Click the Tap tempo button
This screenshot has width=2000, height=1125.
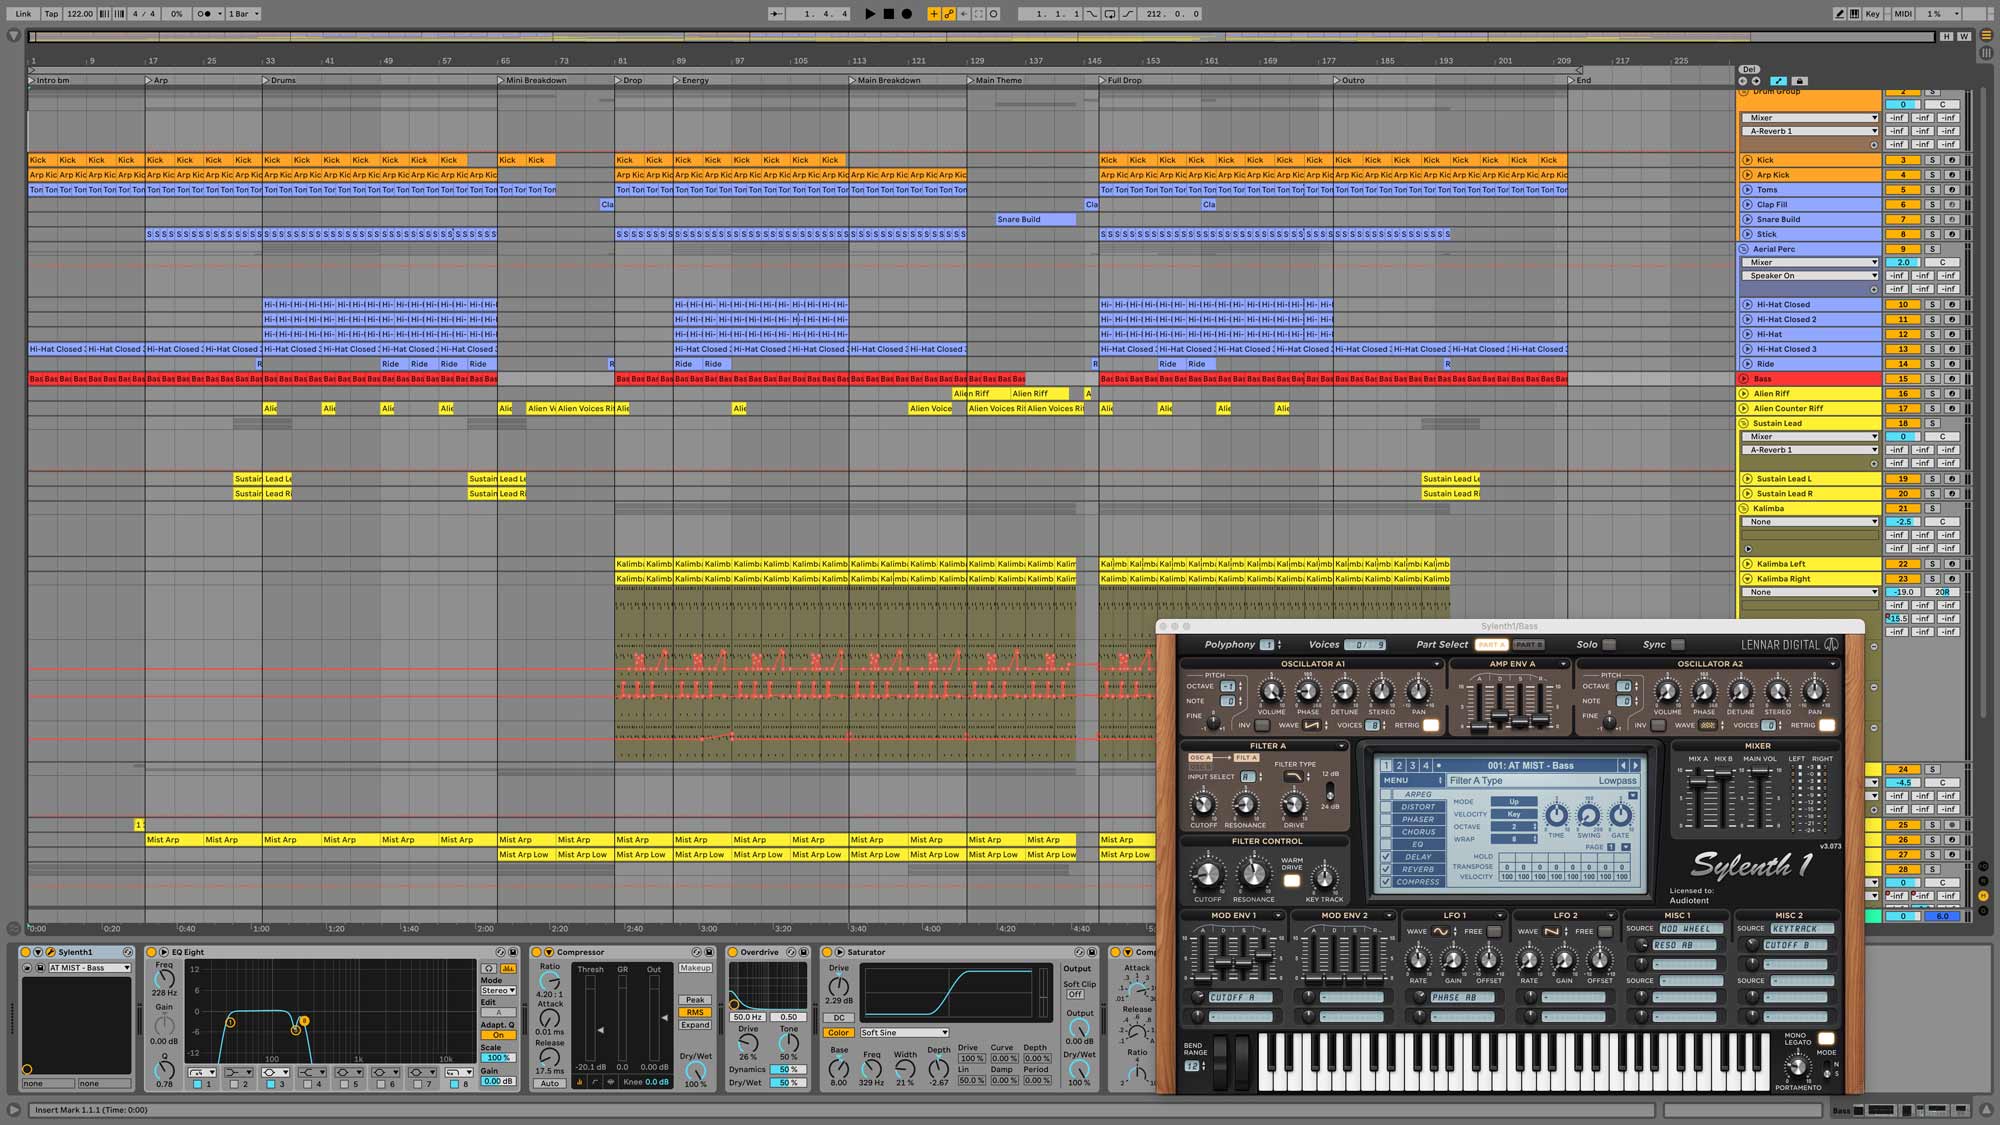point(51,14)
